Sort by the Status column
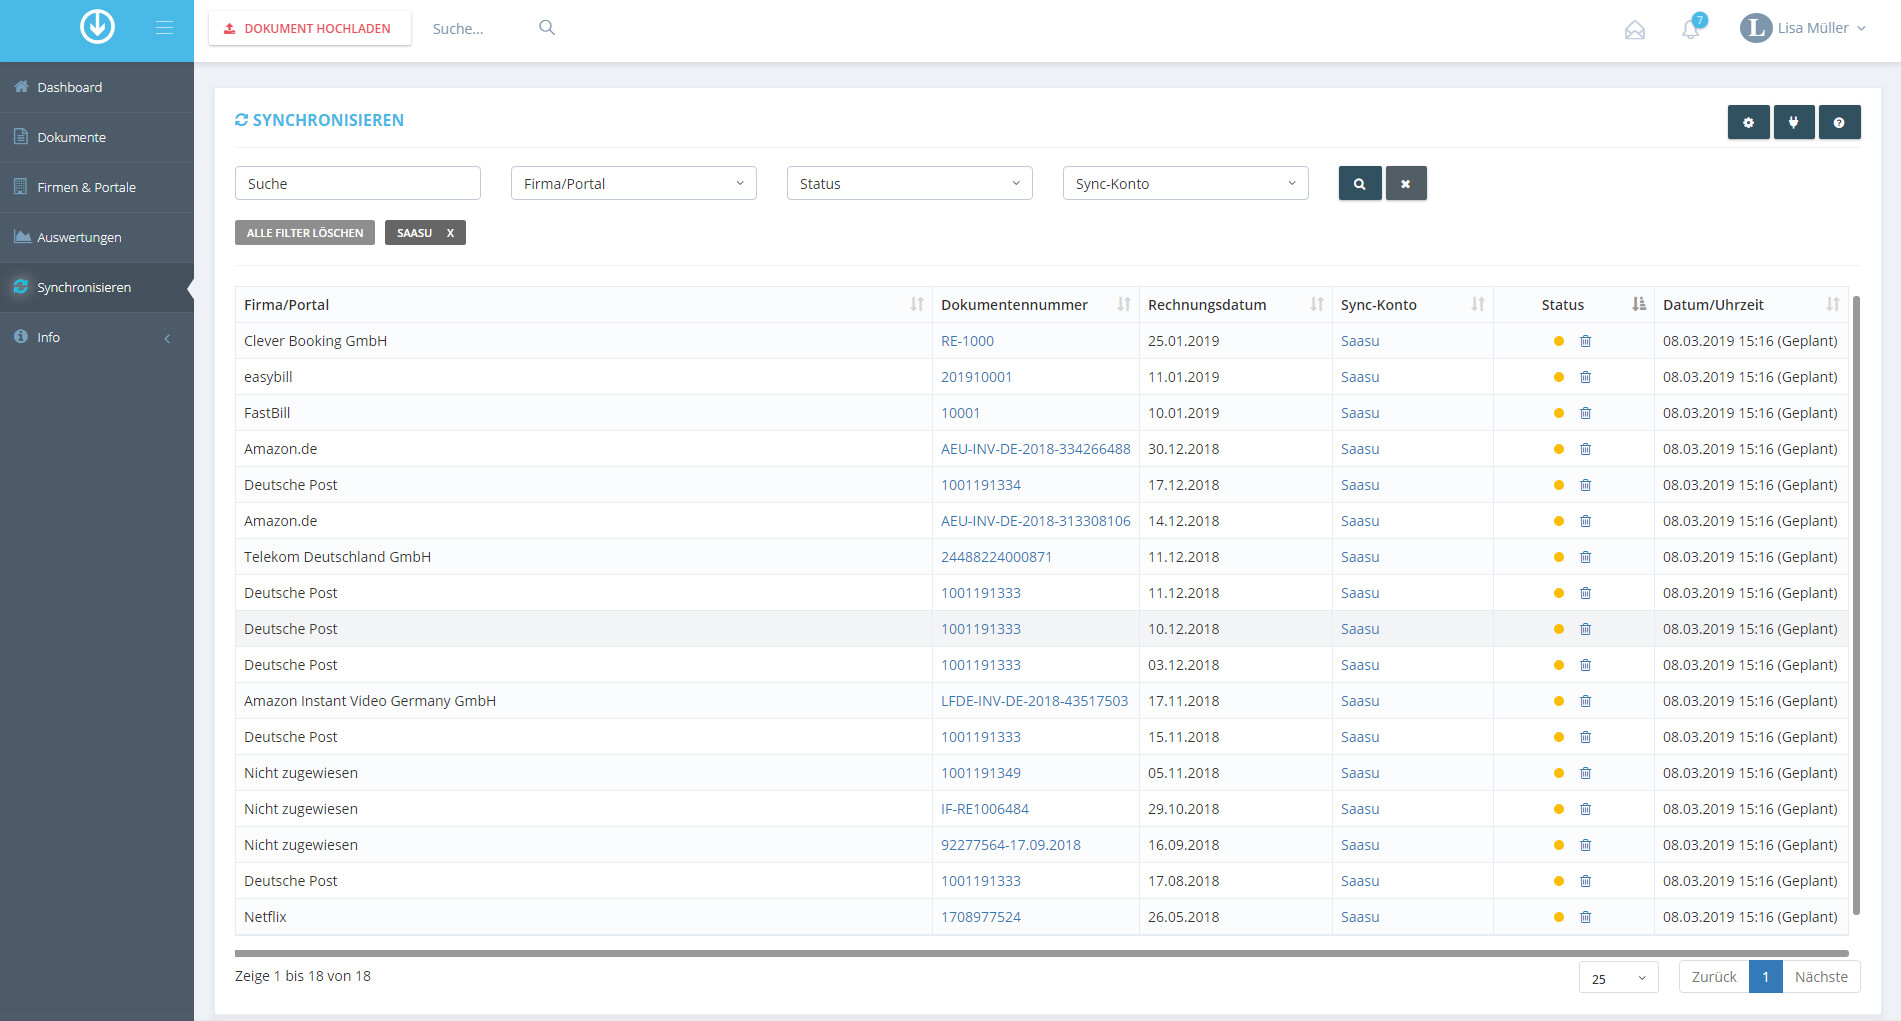1901x1021 pixels. (x=1574, y=305)
